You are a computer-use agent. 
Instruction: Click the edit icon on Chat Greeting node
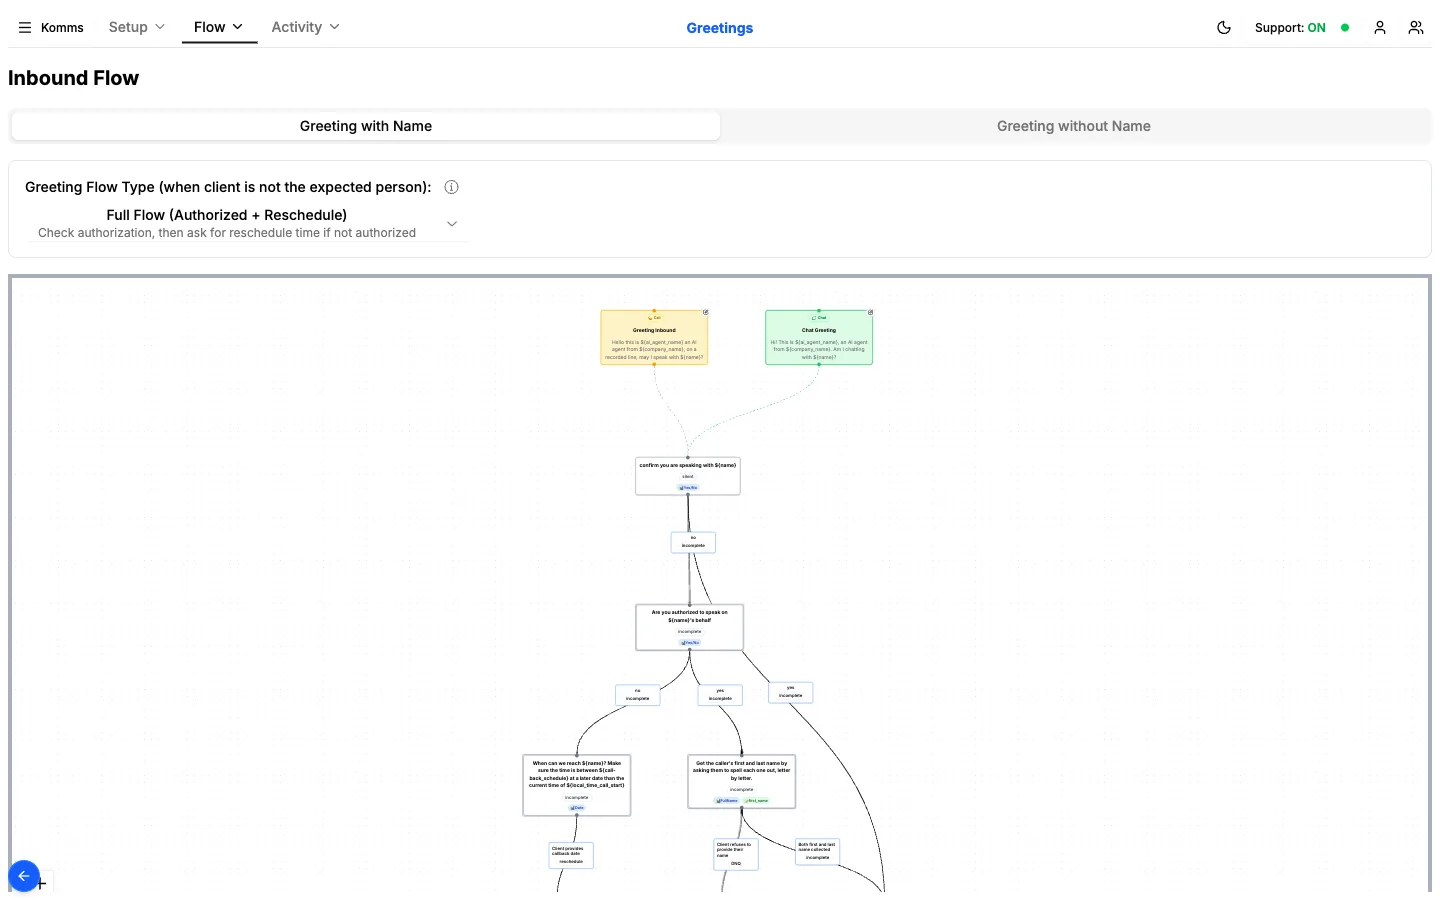871,312
